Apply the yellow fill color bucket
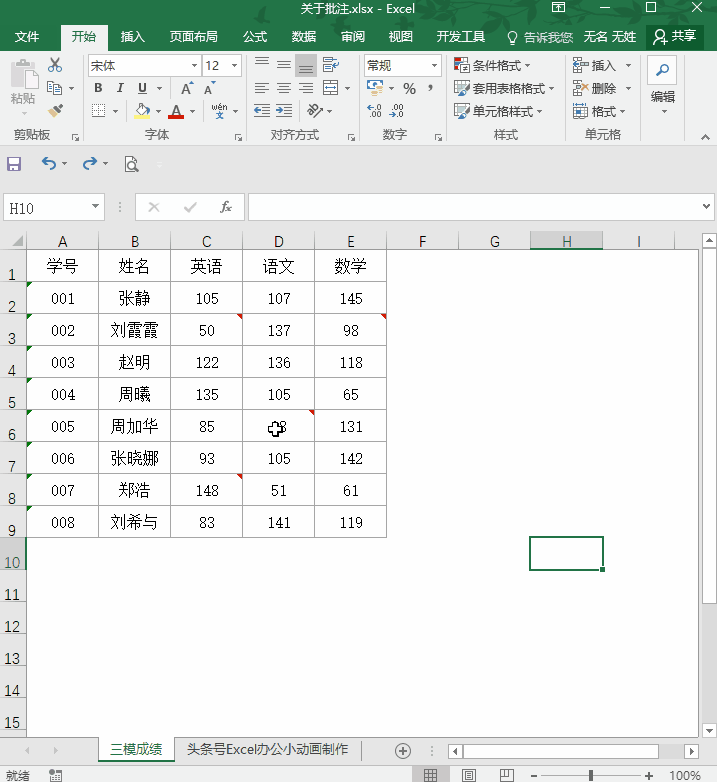The image size is (717, 782). tap(143, 111)
